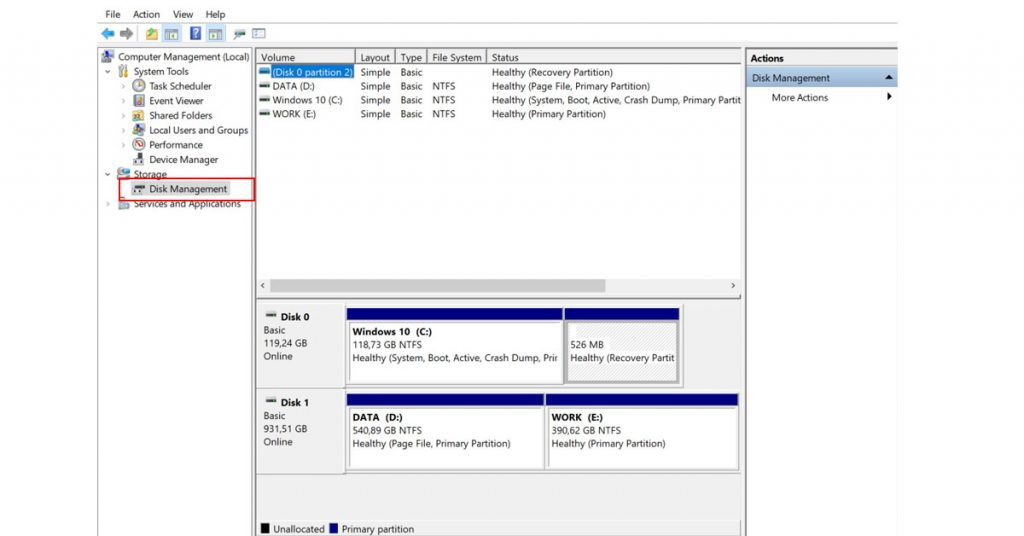Select the Task Scheduler tree label
Viewport: 1024px width, 536px height.
[180, 86]
